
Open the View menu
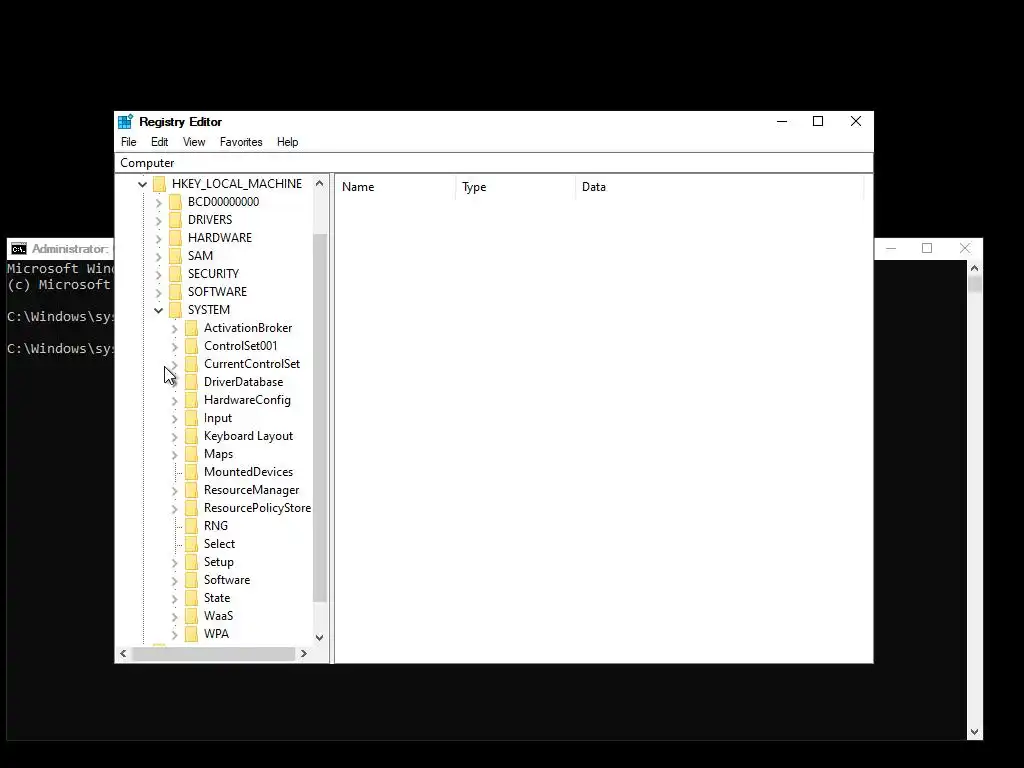tap(194, 142)
